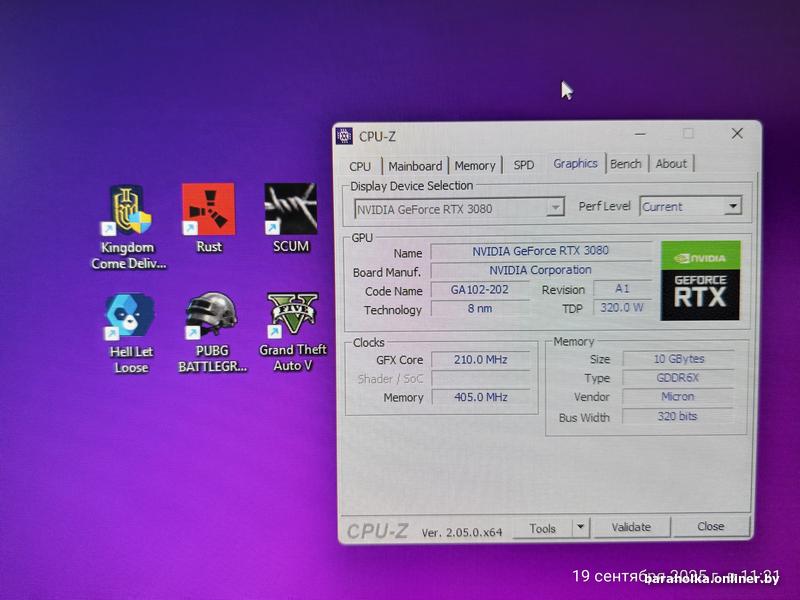Image resolution: width=800 pixels, height=600 pixels.
Task: Select the Hell Let Loose shortcut
Action: (x=130, y=319)
